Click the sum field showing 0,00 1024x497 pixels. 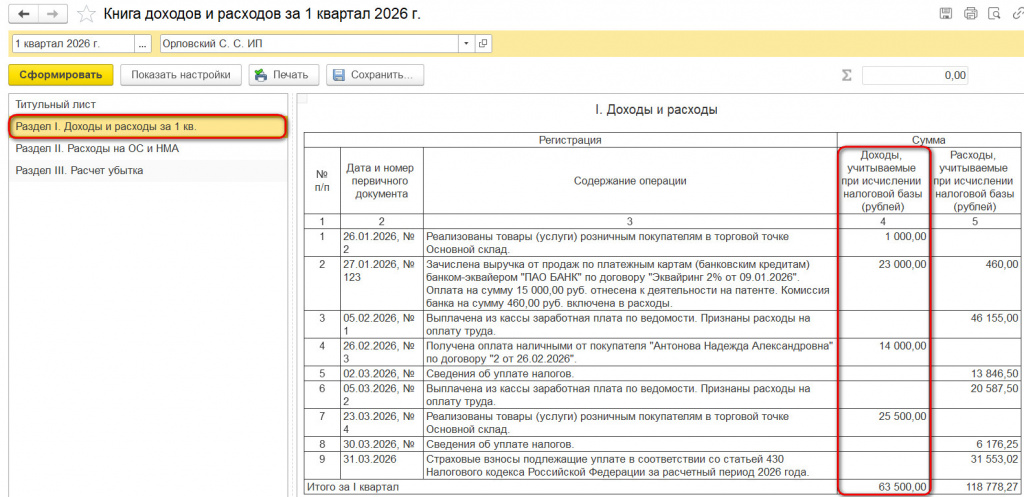(x=915, y=75)
